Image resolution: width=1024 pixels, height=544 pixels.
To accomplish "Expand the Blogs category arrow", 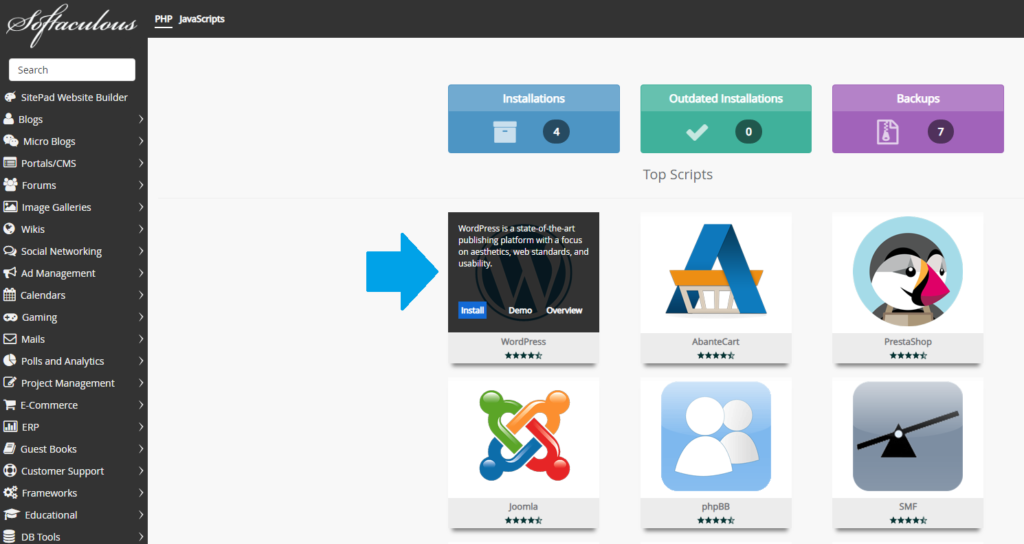I will click(141, 119).
